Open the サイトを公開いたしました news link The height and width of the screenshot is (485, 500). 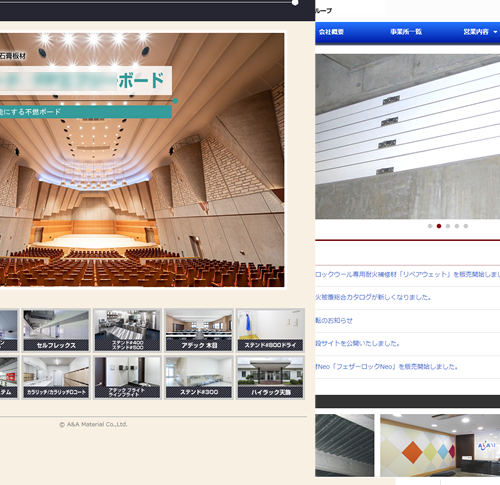pyautogui.click(x=357, y=343)
